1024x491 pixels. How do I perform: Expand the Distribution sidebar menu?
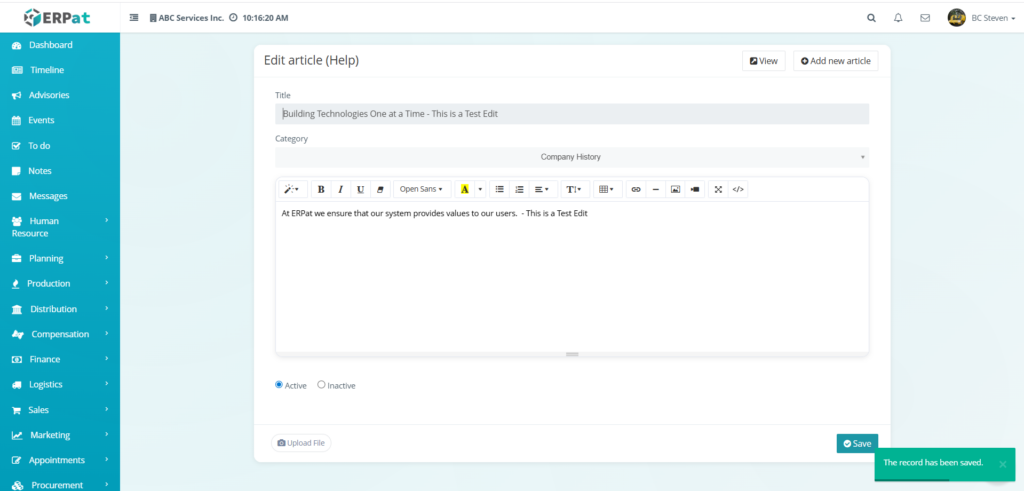60,309
